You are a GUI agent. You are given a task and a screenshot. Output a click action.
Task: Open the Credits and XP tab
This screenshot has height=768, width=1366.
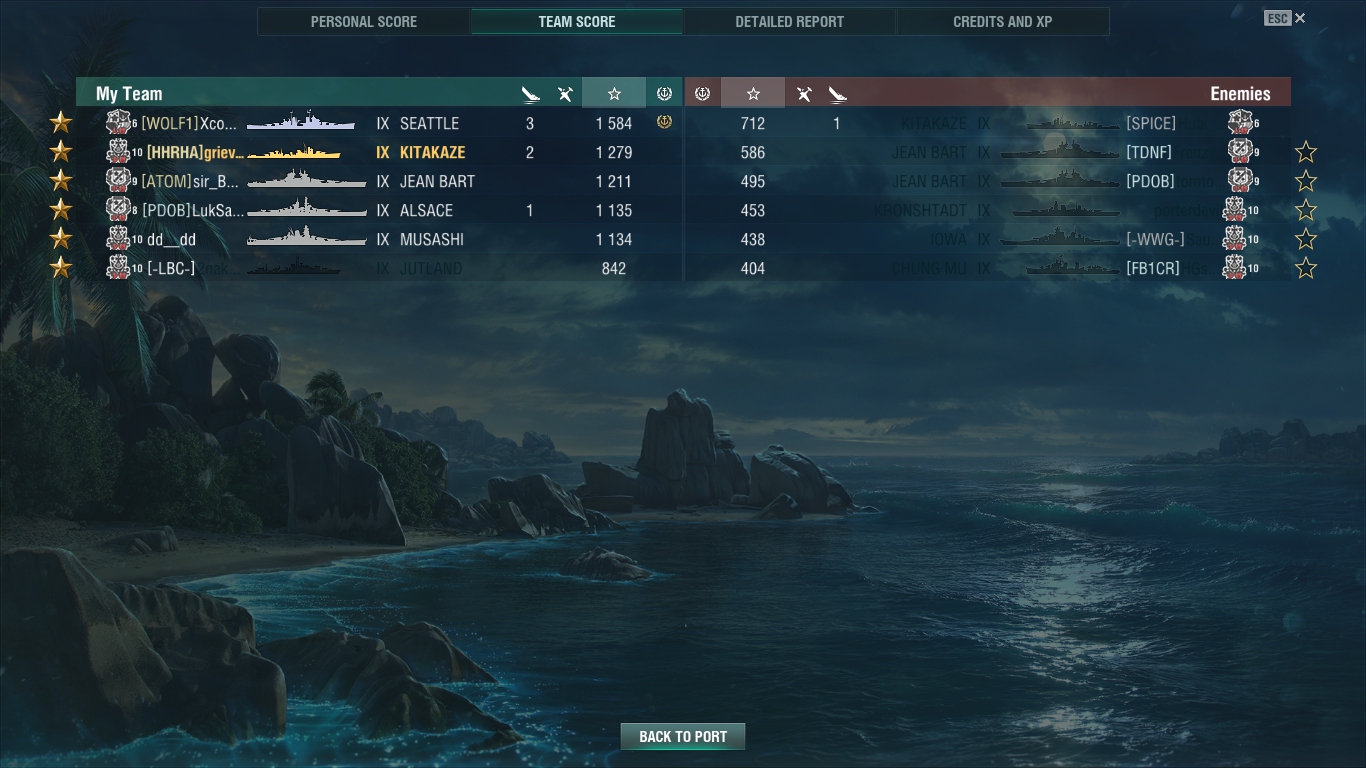[x=1003, y=21]
